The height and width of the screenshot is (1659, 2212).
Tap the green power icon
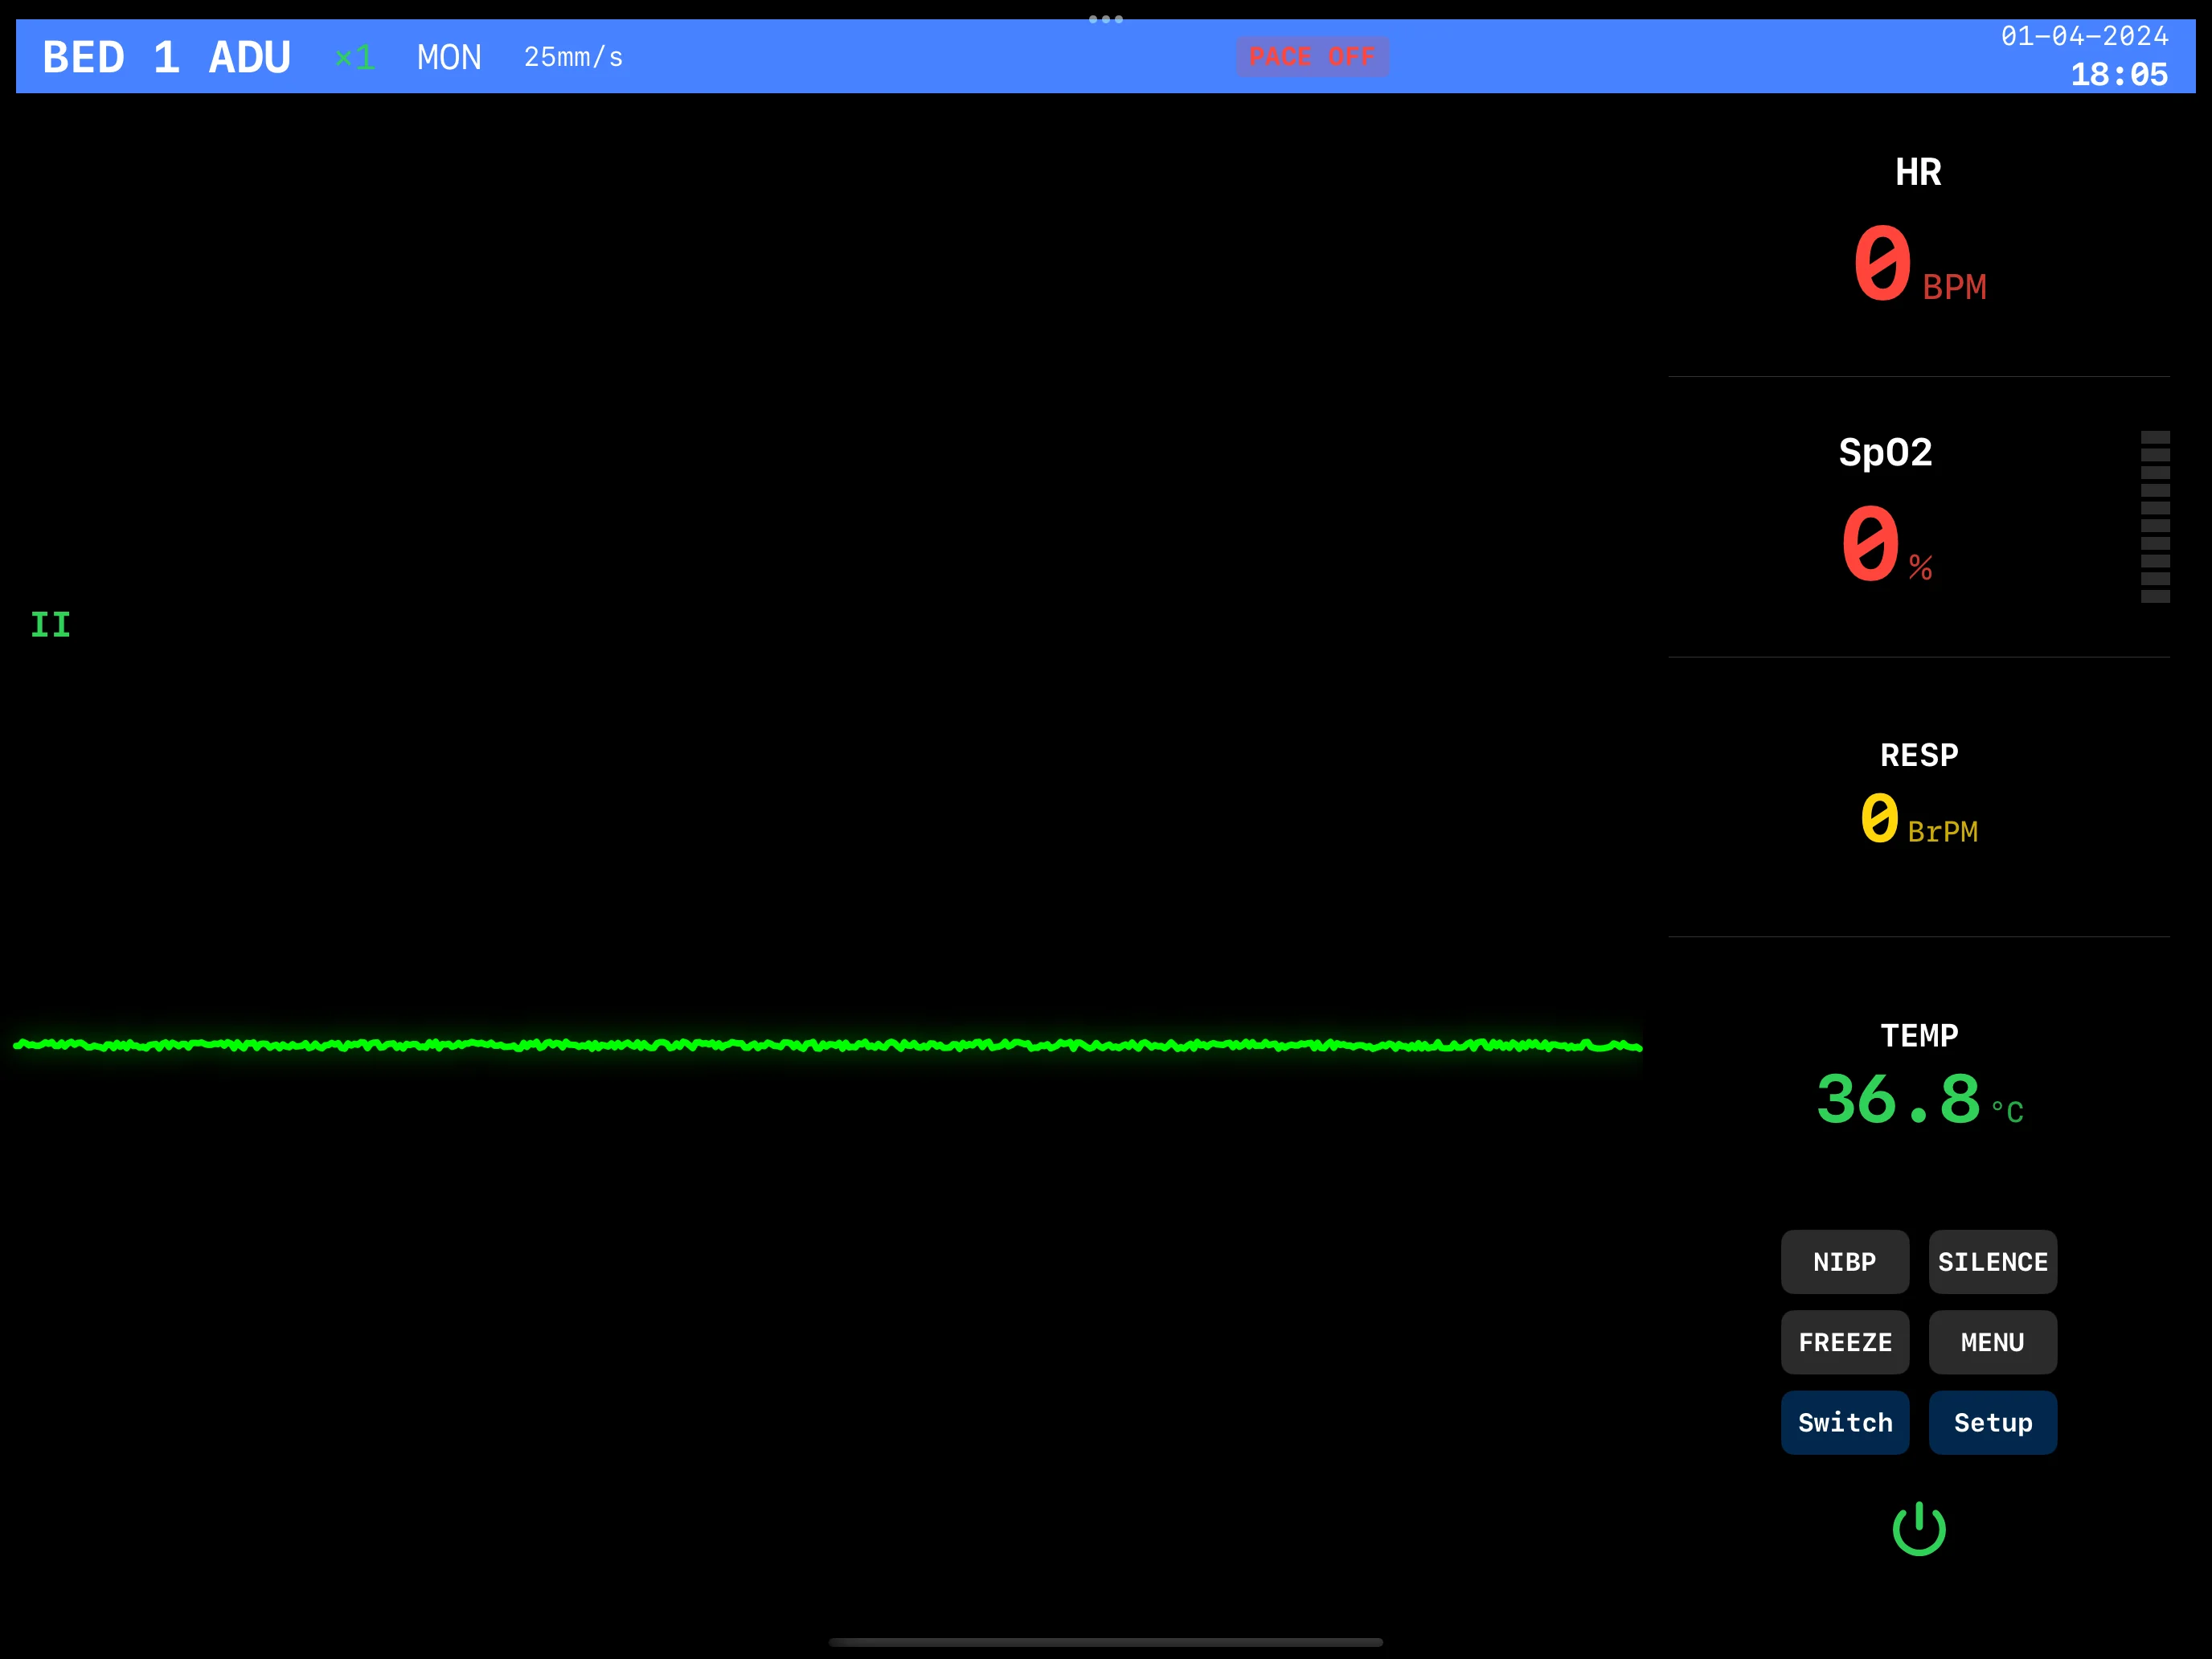1919,1528
